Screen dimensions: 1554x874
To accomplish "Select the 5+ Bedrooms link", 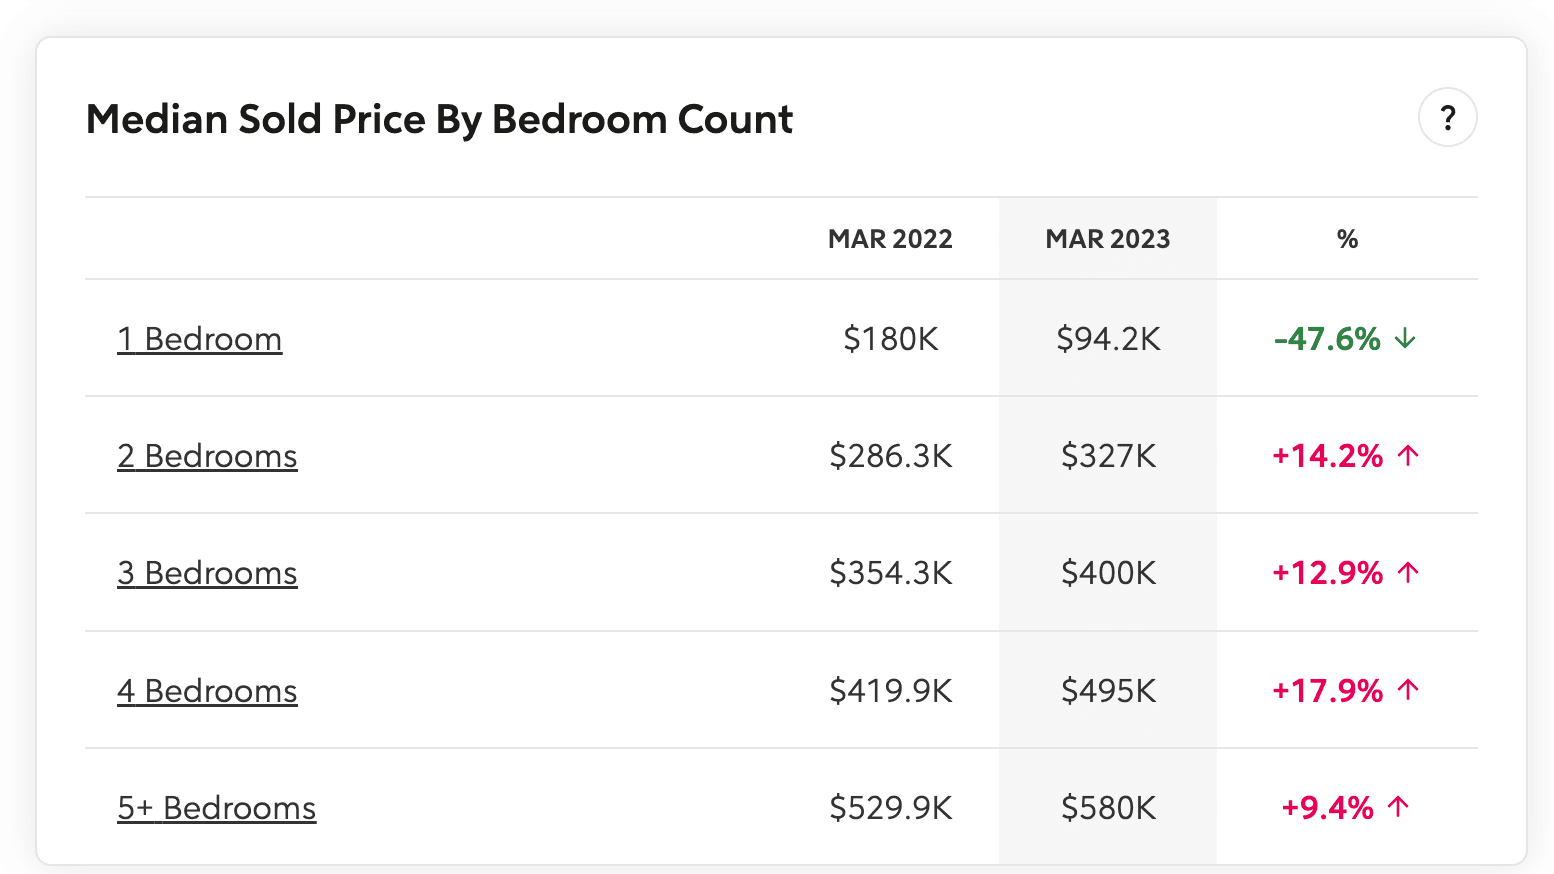I will coord(216,808).
